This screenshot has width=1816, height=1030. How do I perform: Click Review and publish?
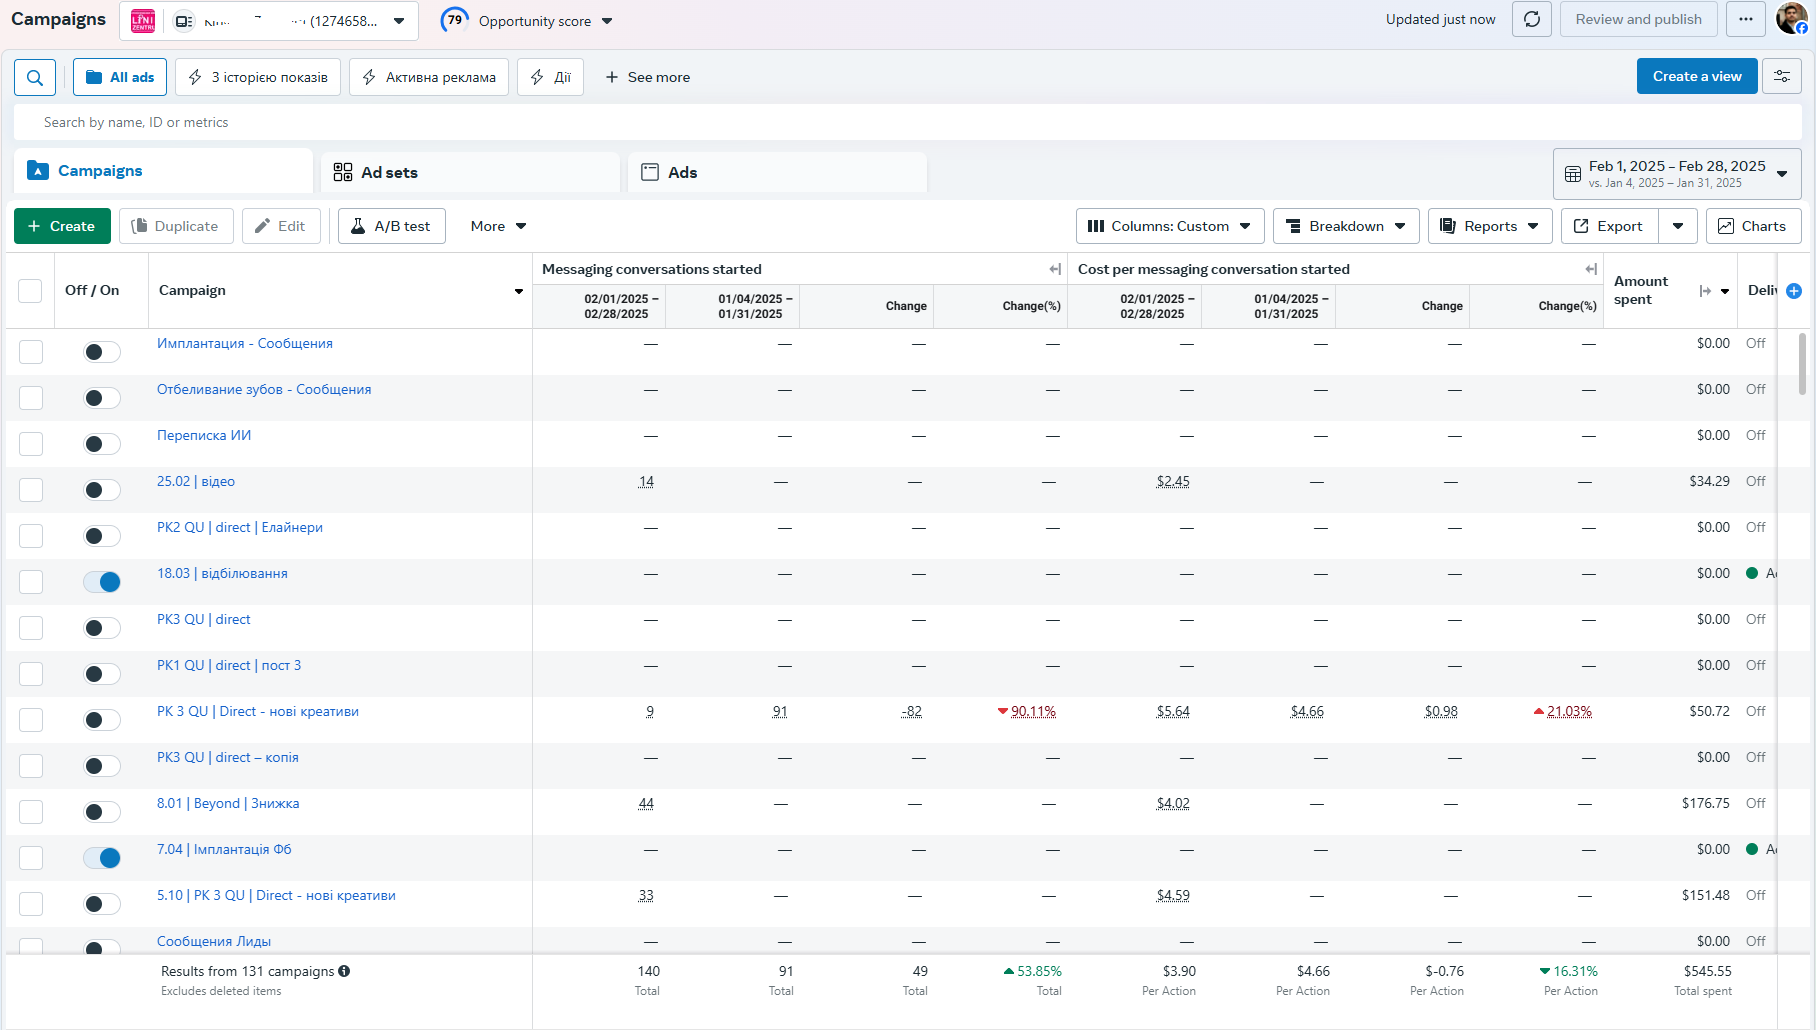coord(1638,19)
